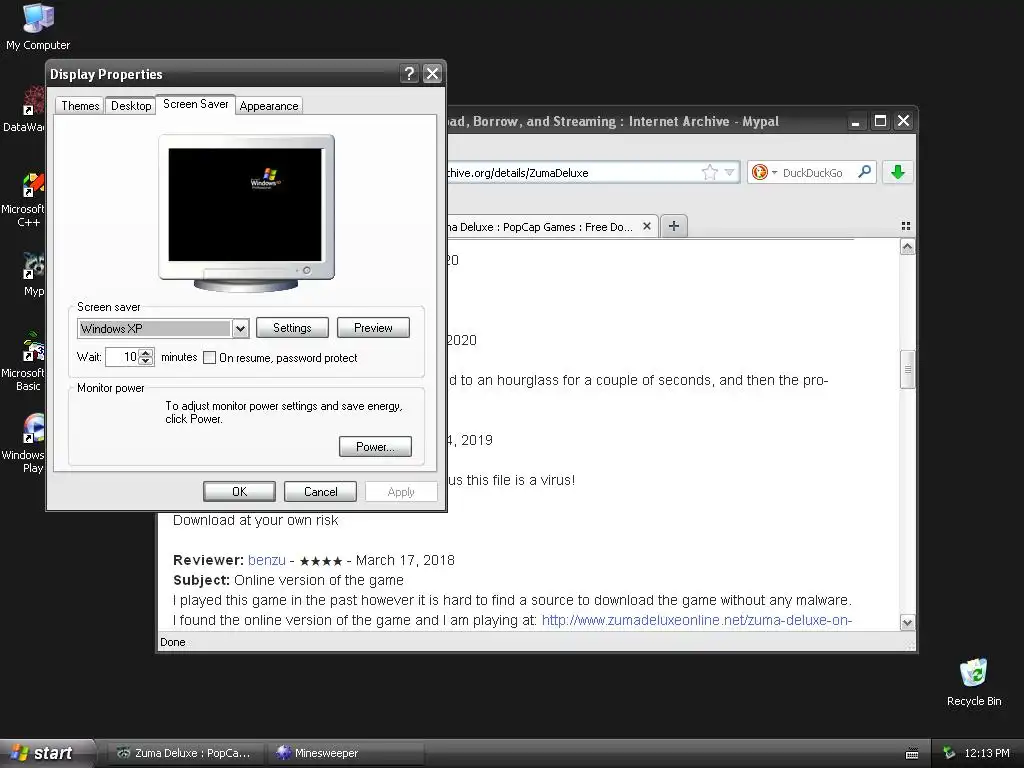Screen dimensions: 1024x768
Task: Switch to the Desktop tab
Action: point(131,106)
